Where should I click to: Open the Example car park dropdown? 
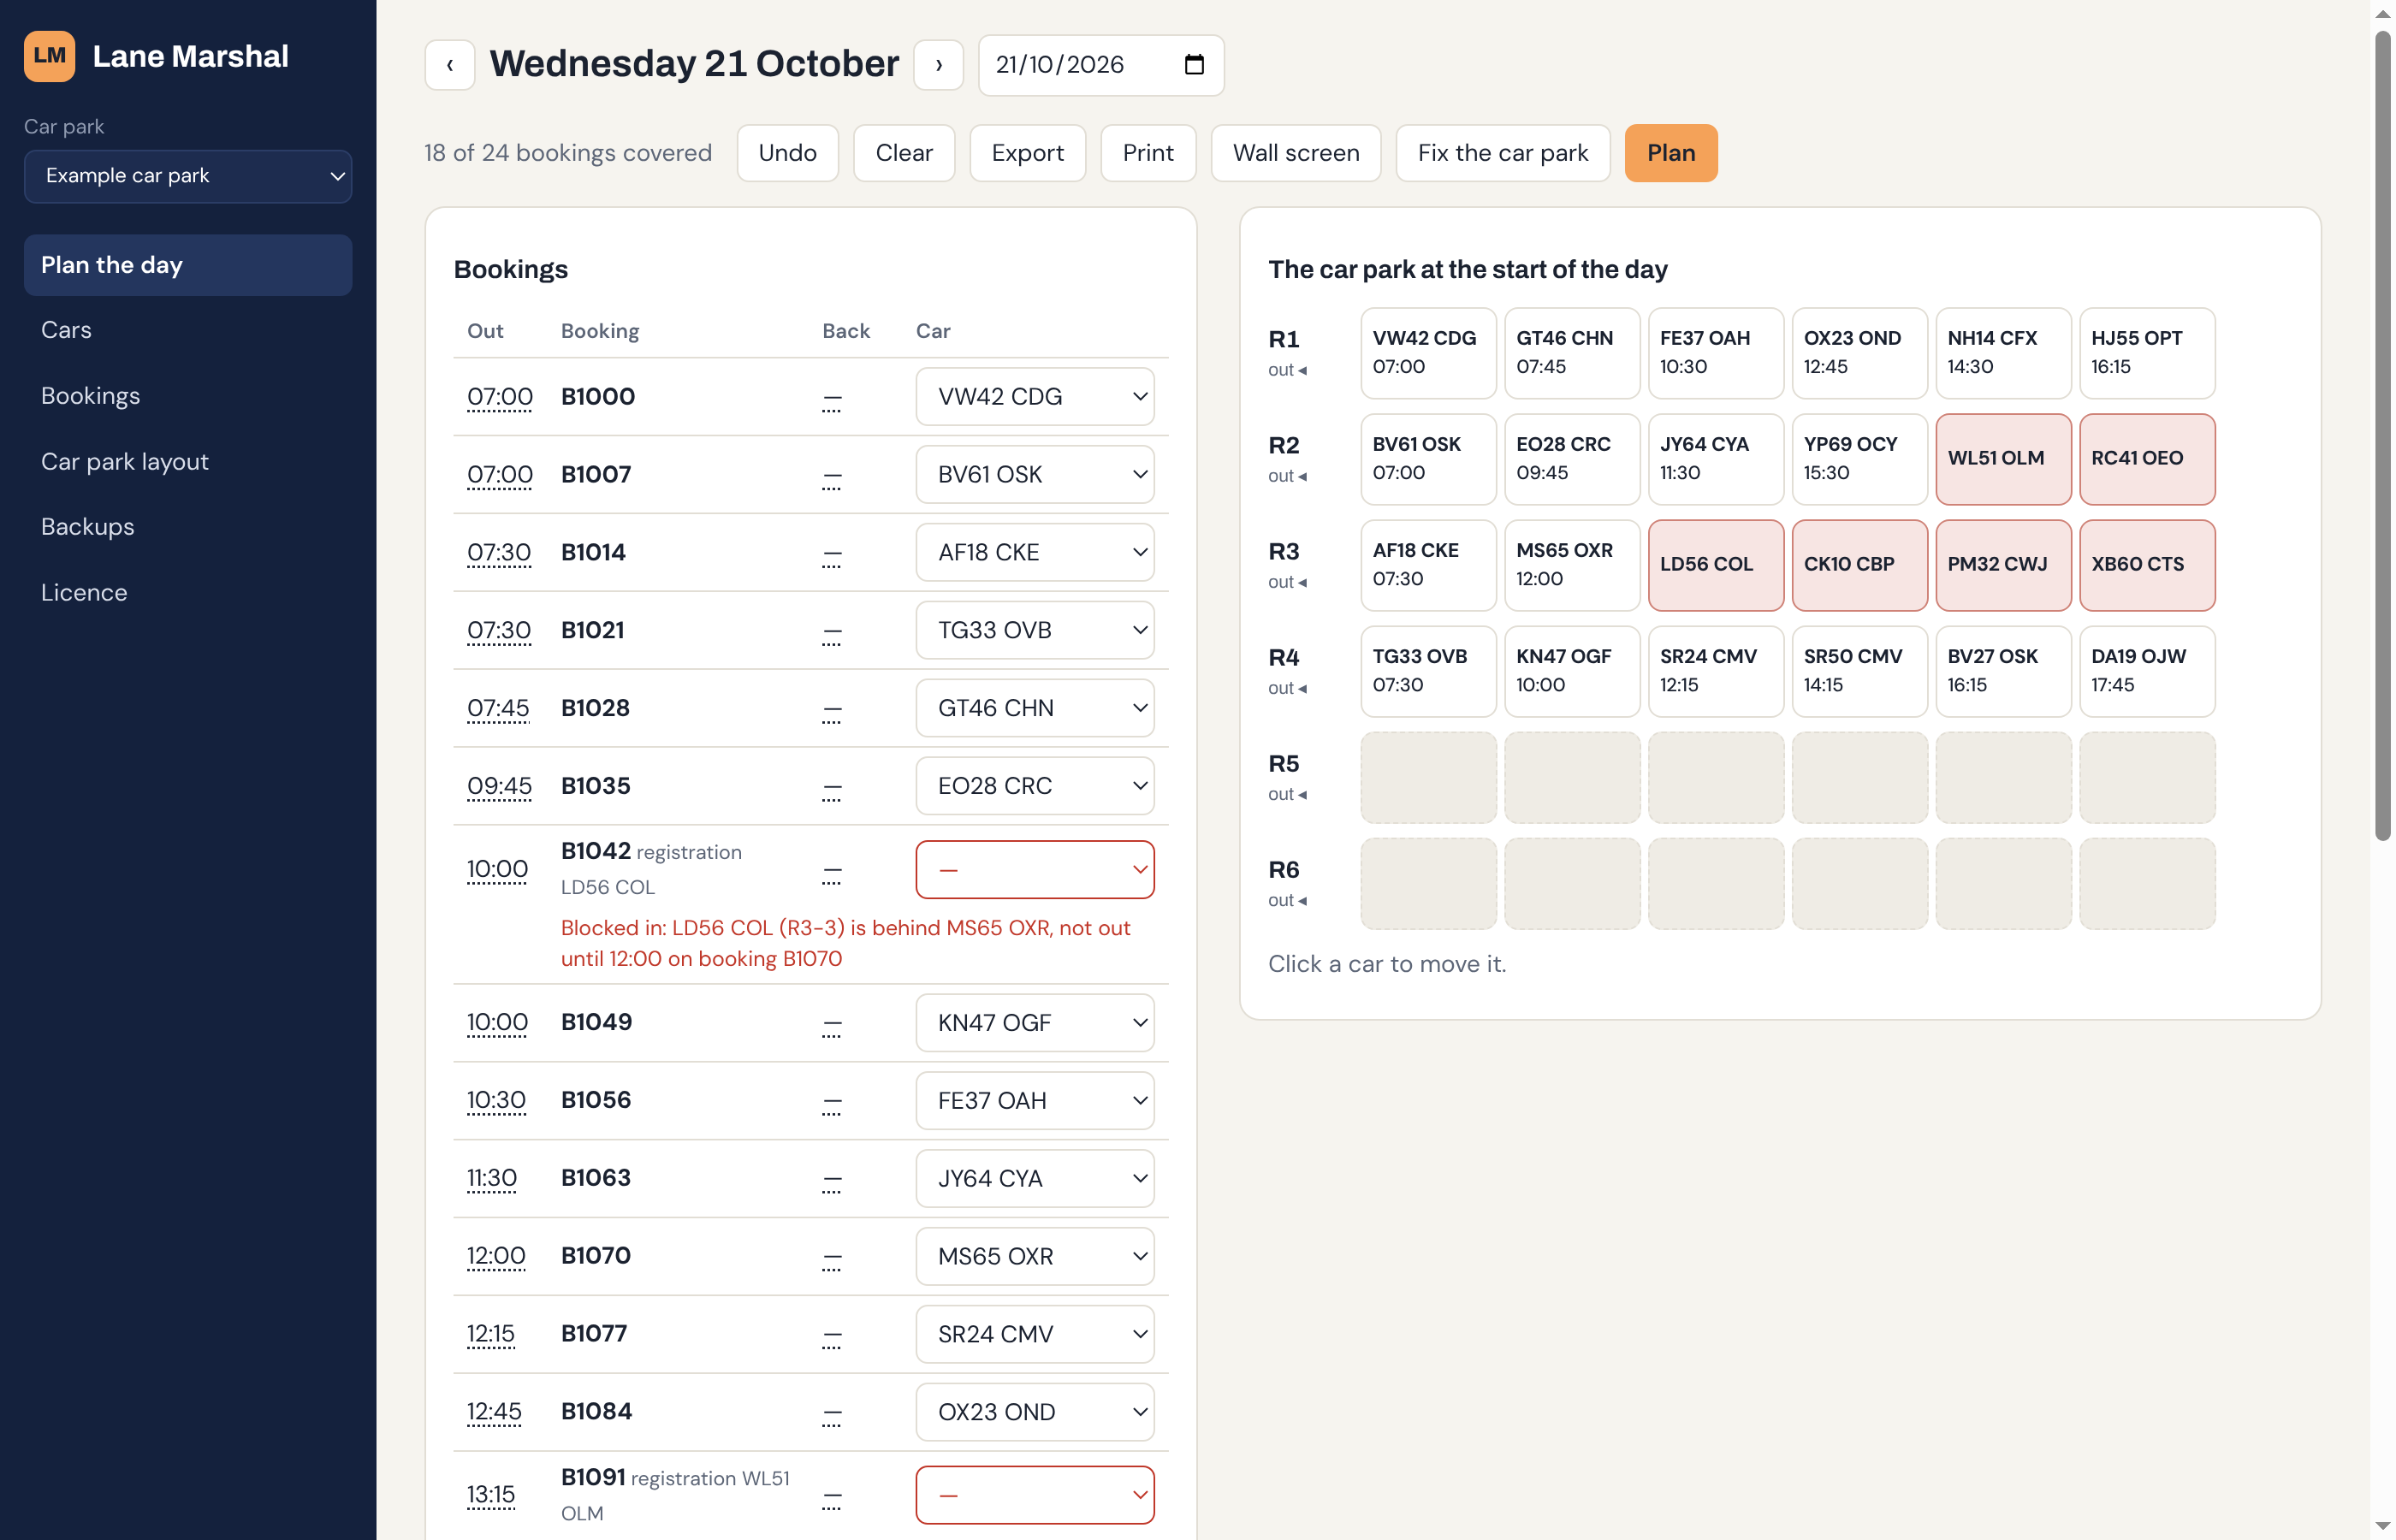tap(188, 176)
